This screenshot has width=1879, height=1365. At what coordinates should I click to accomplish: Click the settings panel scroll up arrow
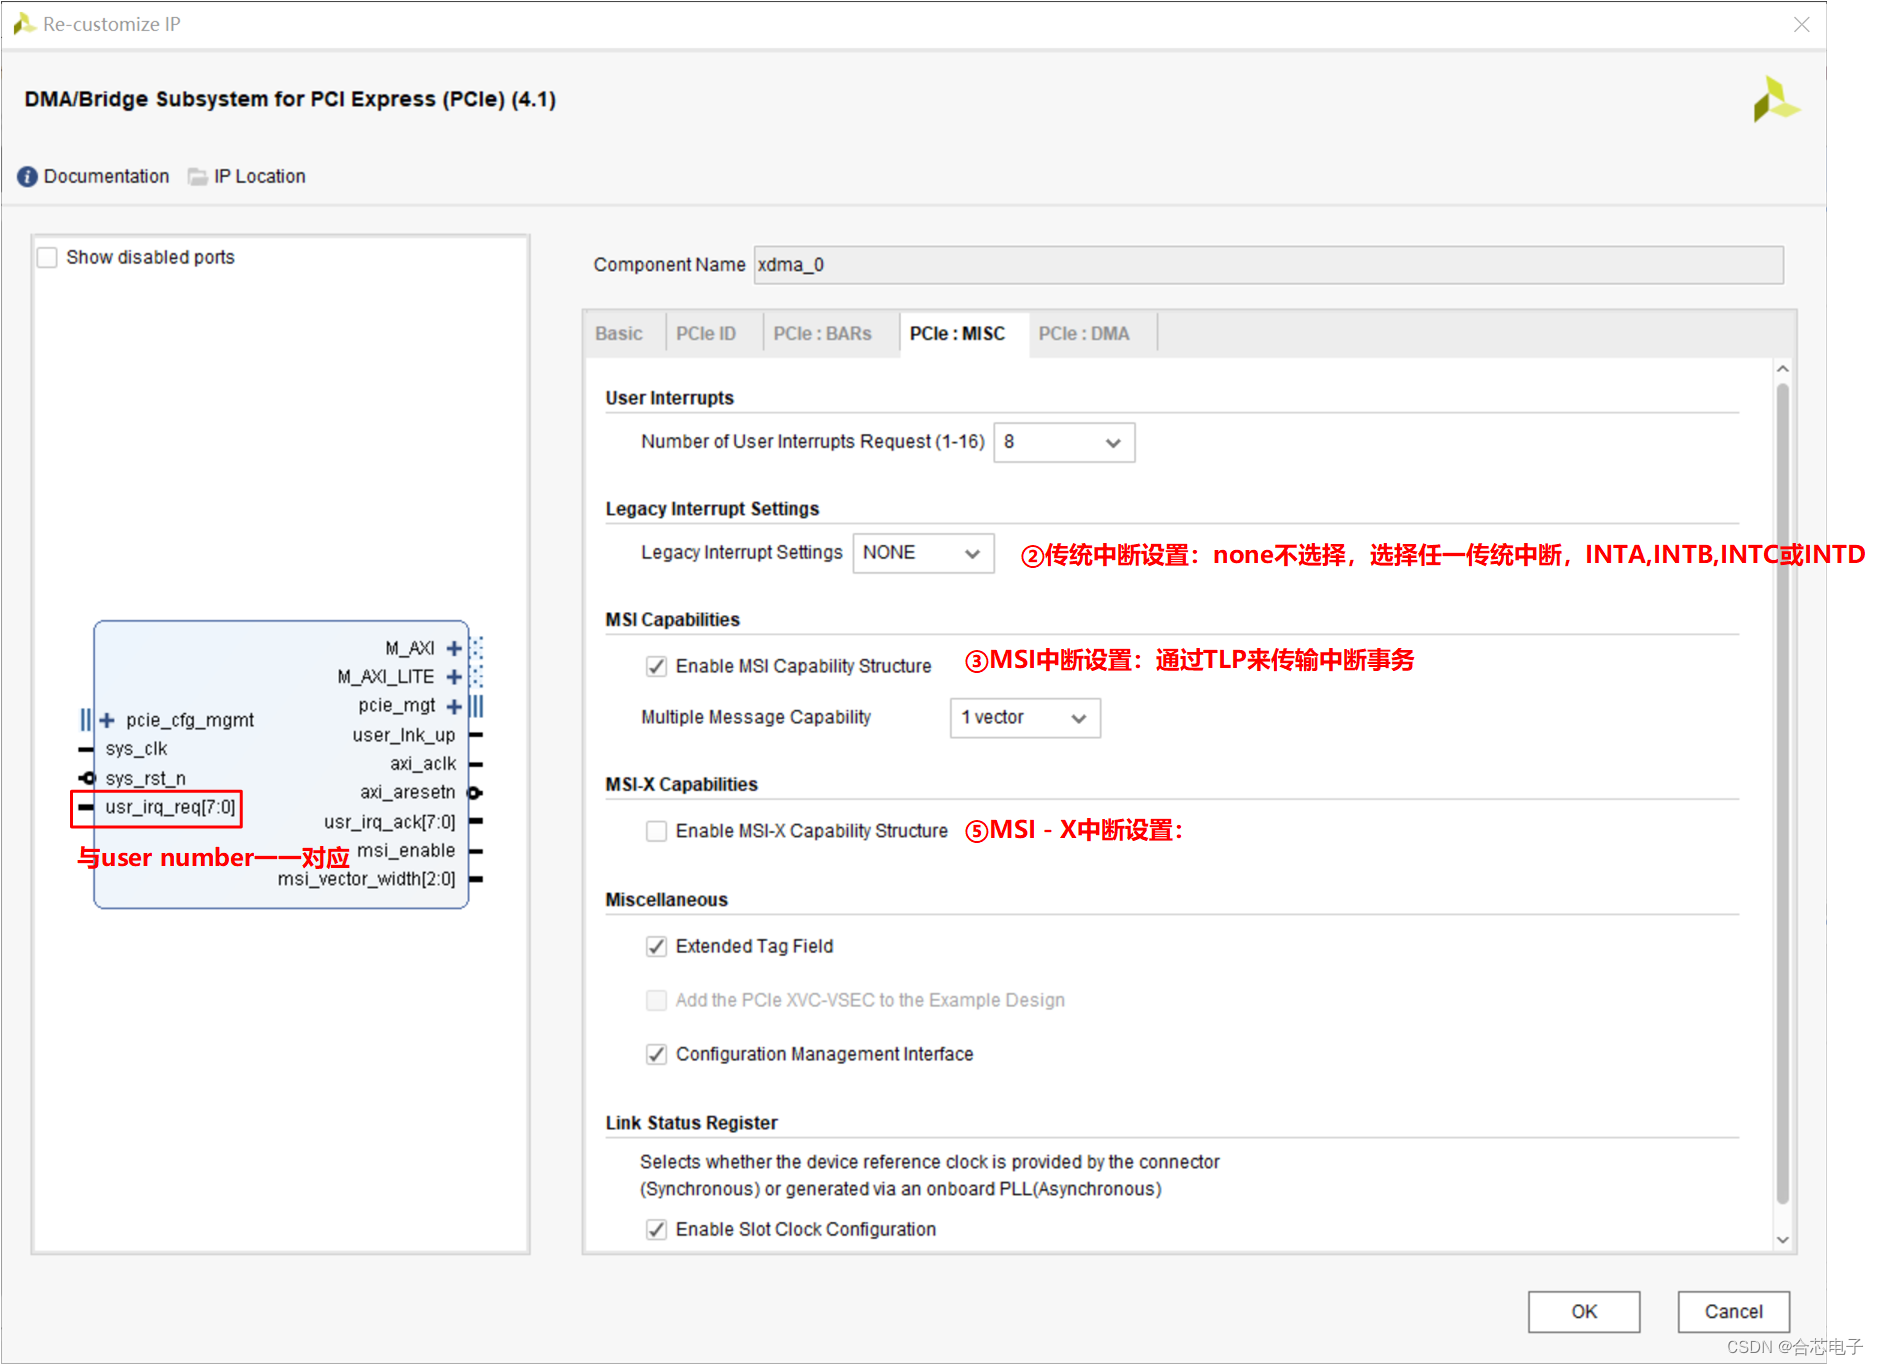coord(1782,369)
